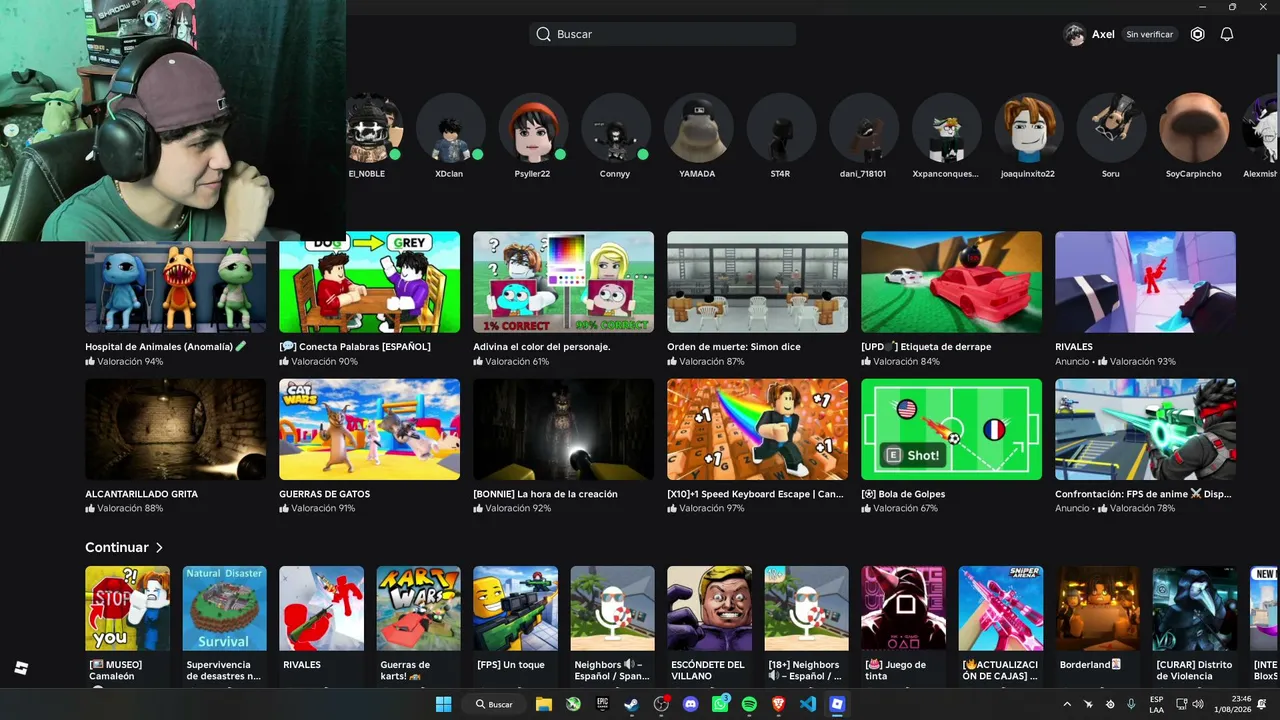Image resolution: width=1280 pixels, height=720 pixels.
Task: Click the Roblox icon on the taskbar
Action: point(837,704)
